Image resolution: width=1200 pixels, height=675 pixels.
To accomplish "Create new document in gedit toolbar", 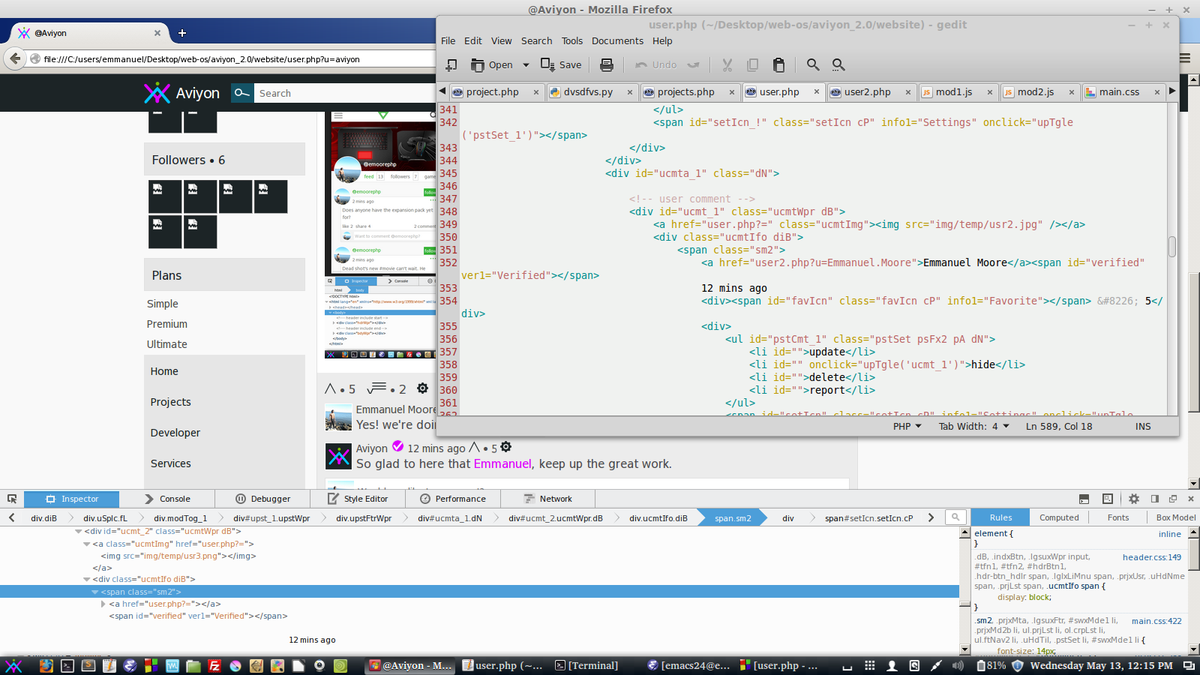I will pyautogui.click(x=451, y=65).
